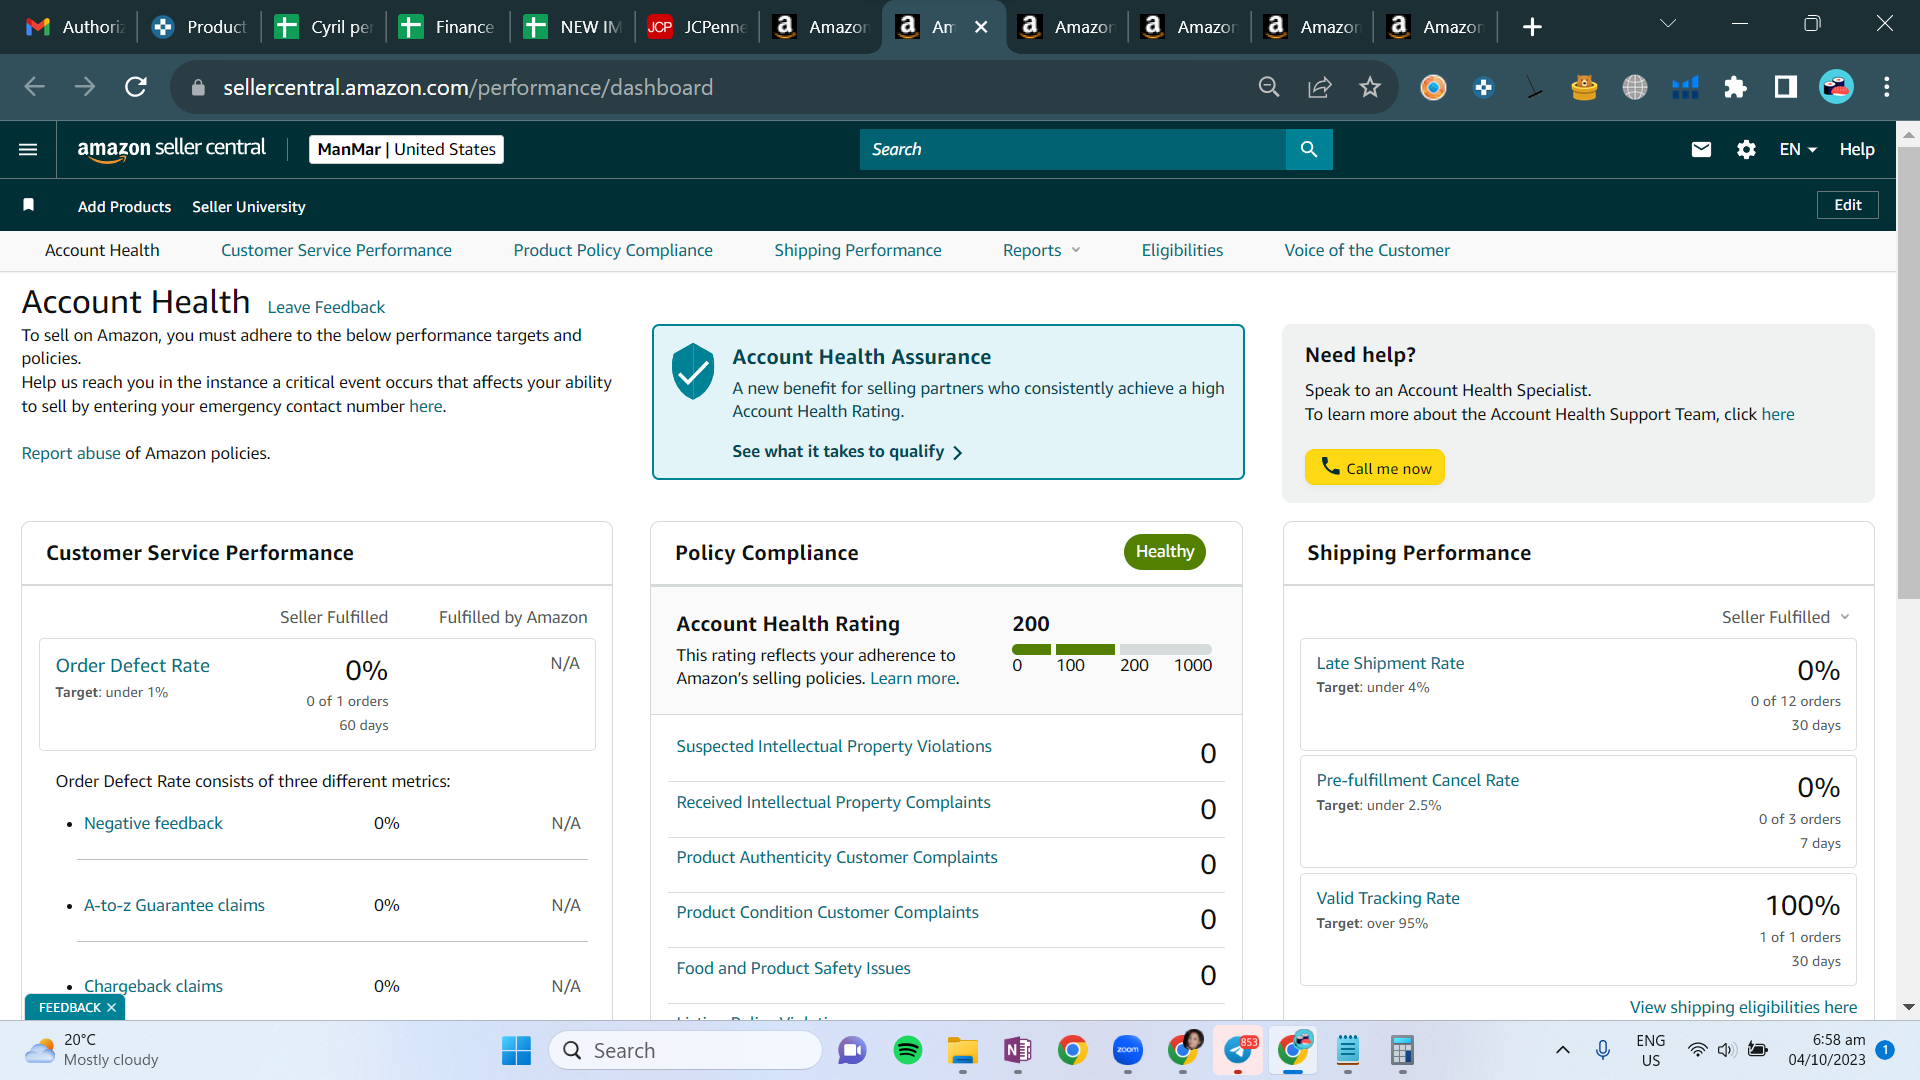Viewport: 1920px width, 1080px height.
Task: Open the Valid Tracking Rate link
Action: click(x=1388, y=899)
